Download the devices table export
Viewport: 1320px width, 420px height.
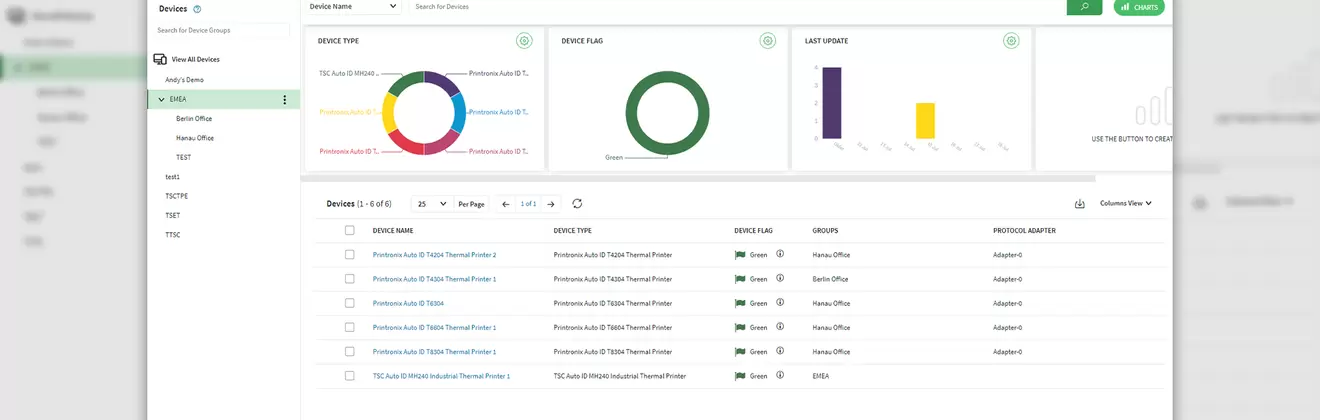click(1080, 204)
